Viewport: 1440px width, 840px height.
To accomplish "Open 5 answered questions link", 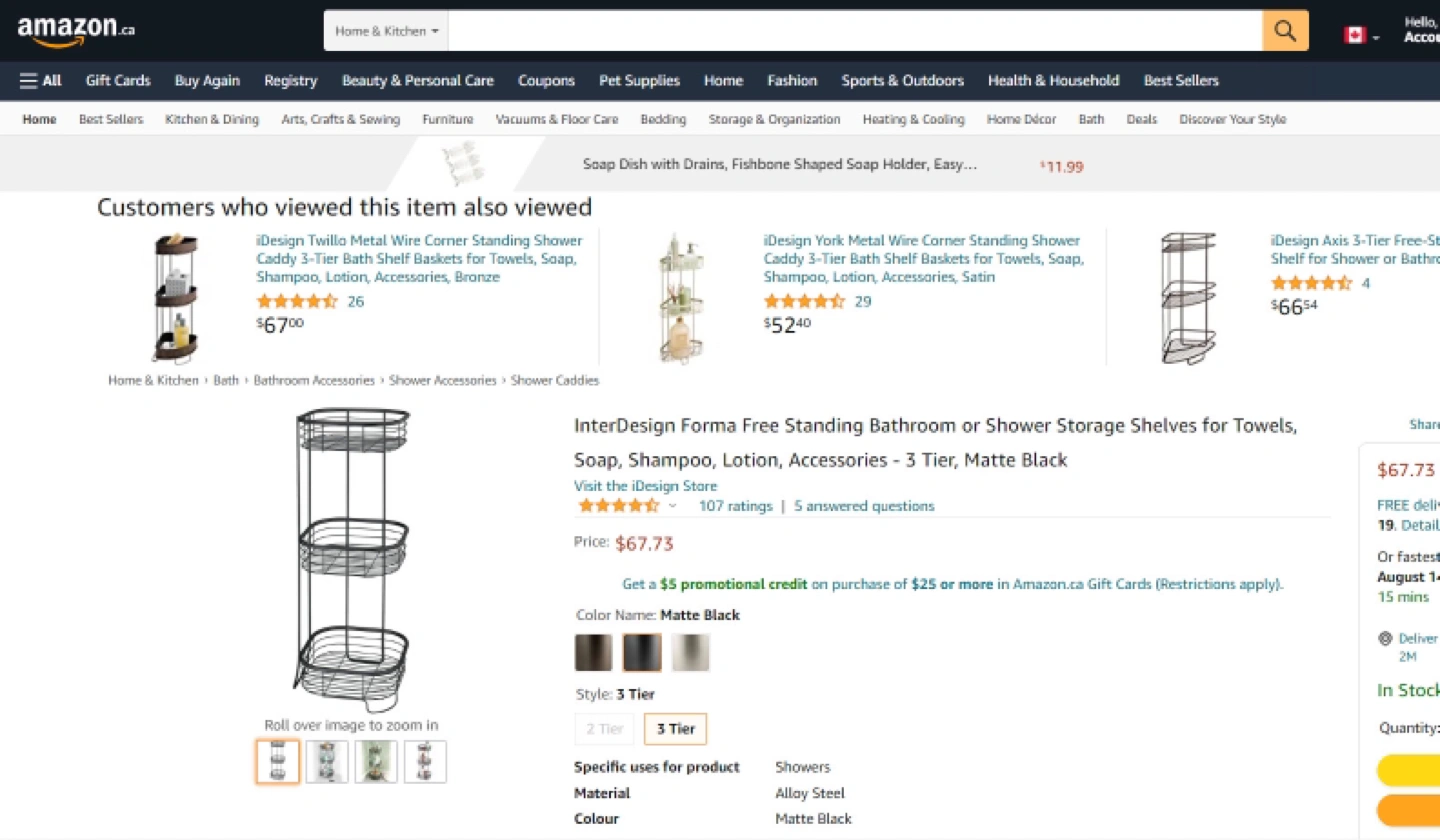I will point(864,506).
